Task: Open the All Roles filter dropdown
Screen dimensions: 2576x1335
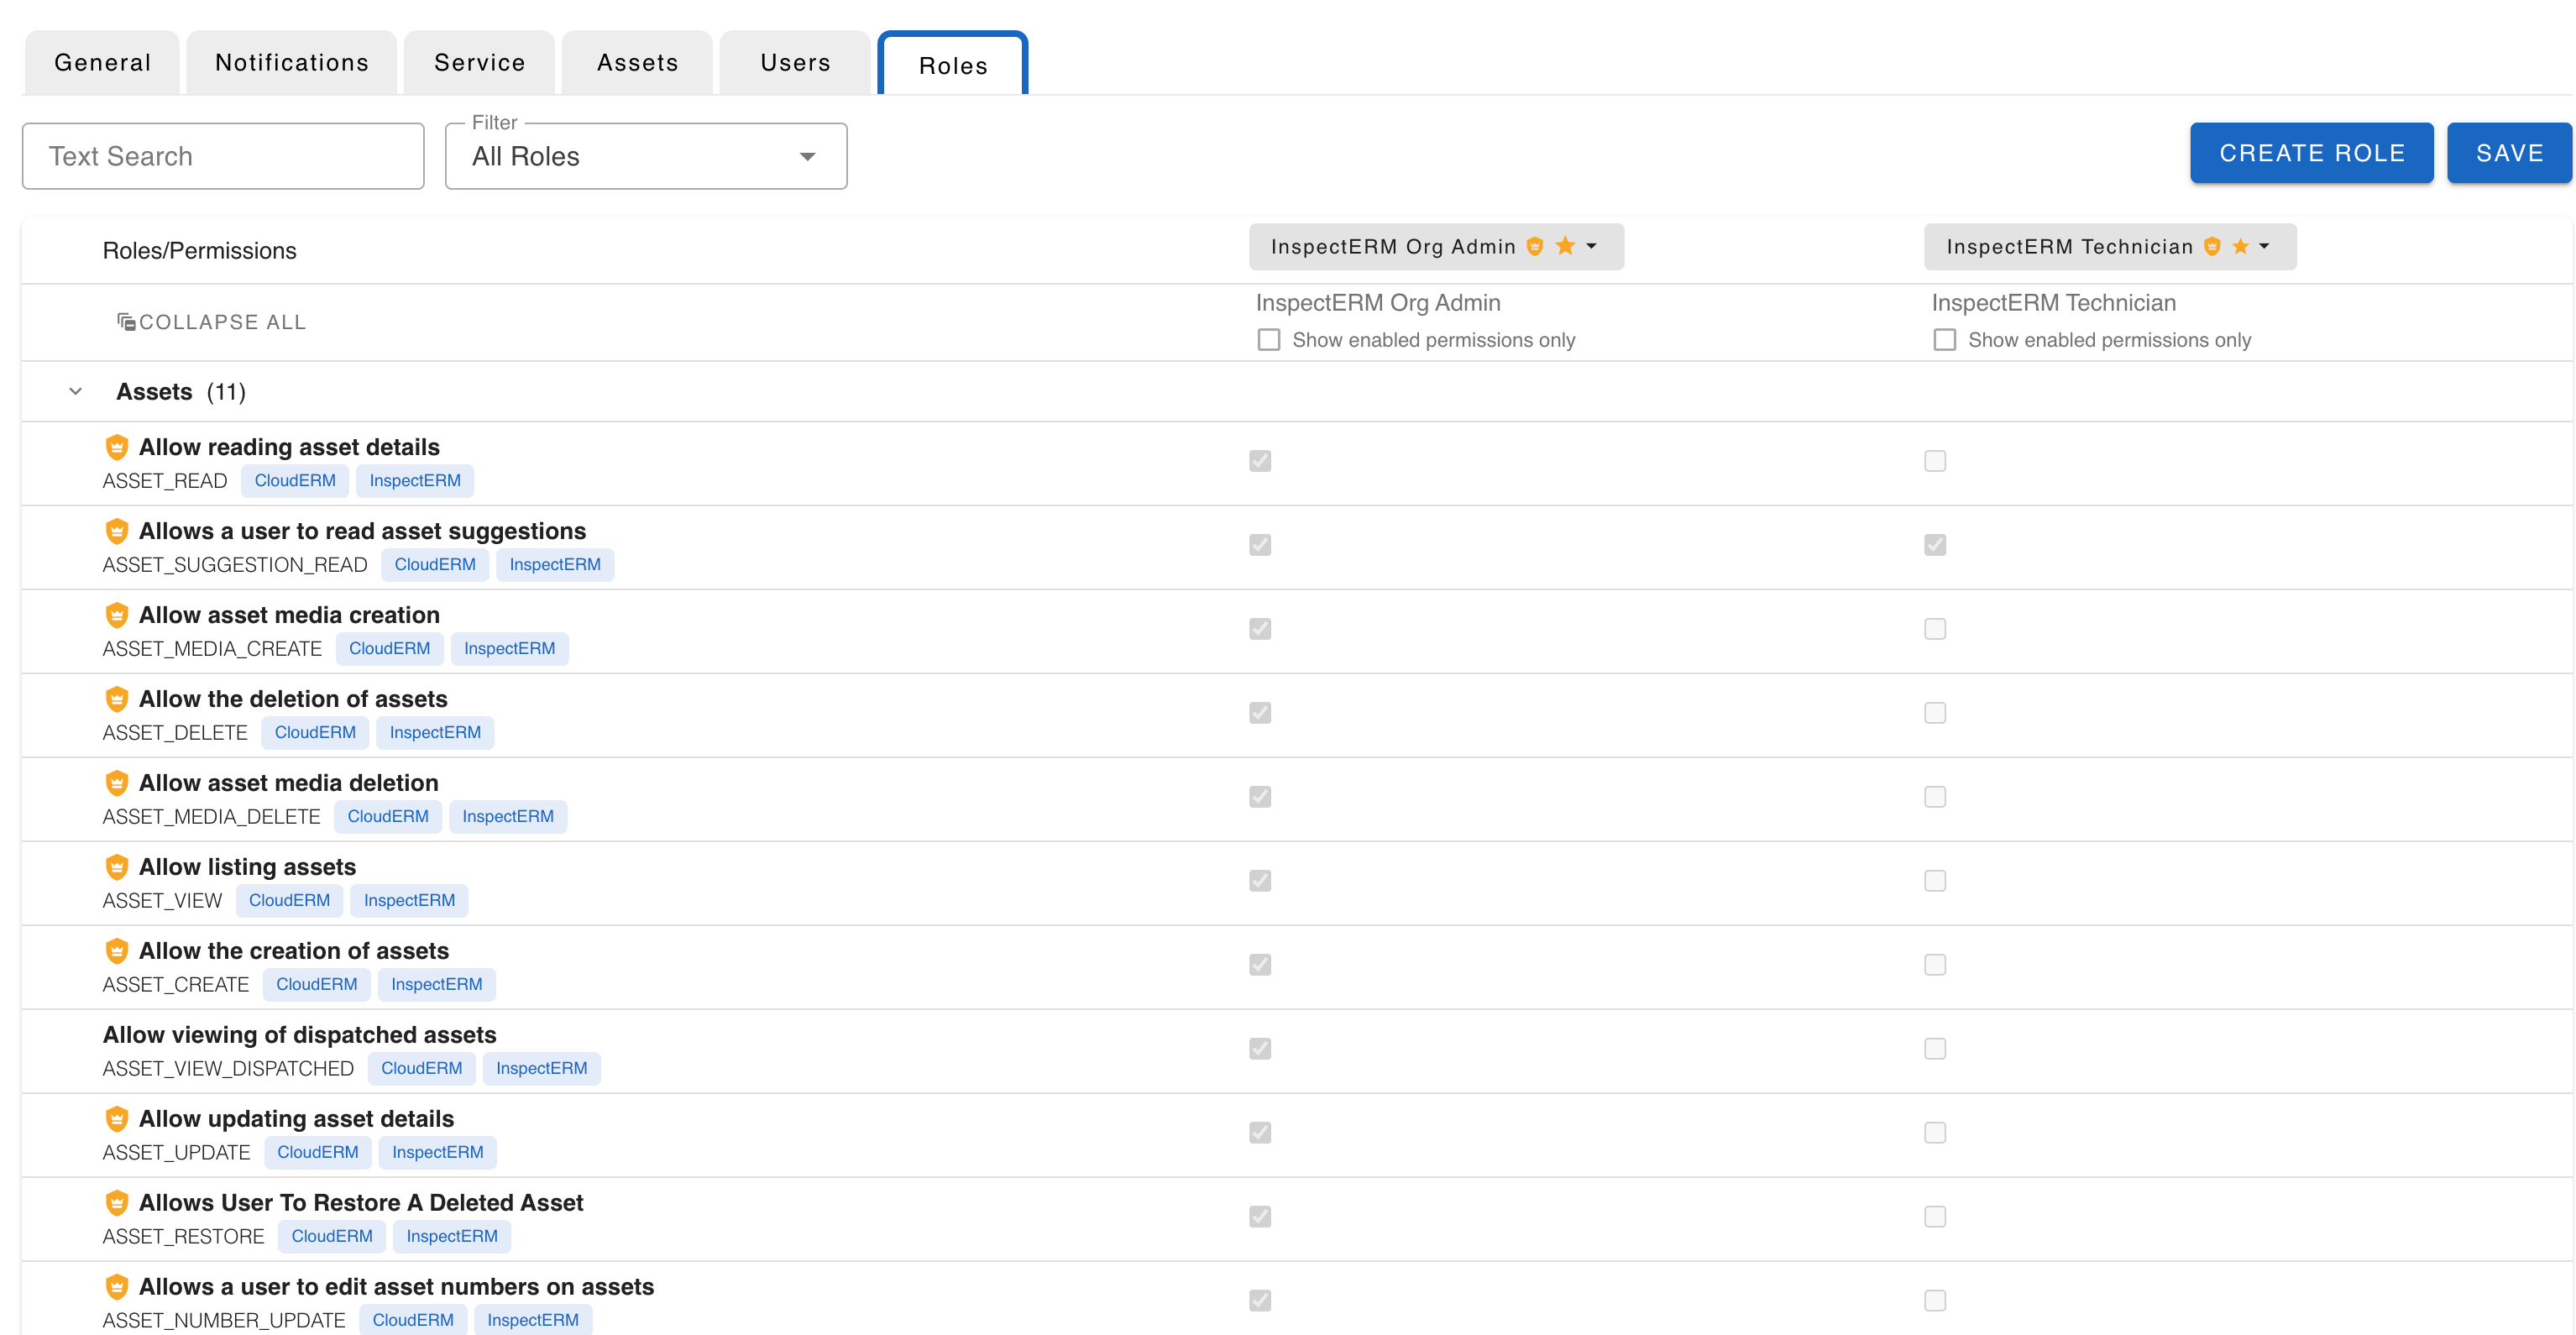Action: tap(646, 156)
